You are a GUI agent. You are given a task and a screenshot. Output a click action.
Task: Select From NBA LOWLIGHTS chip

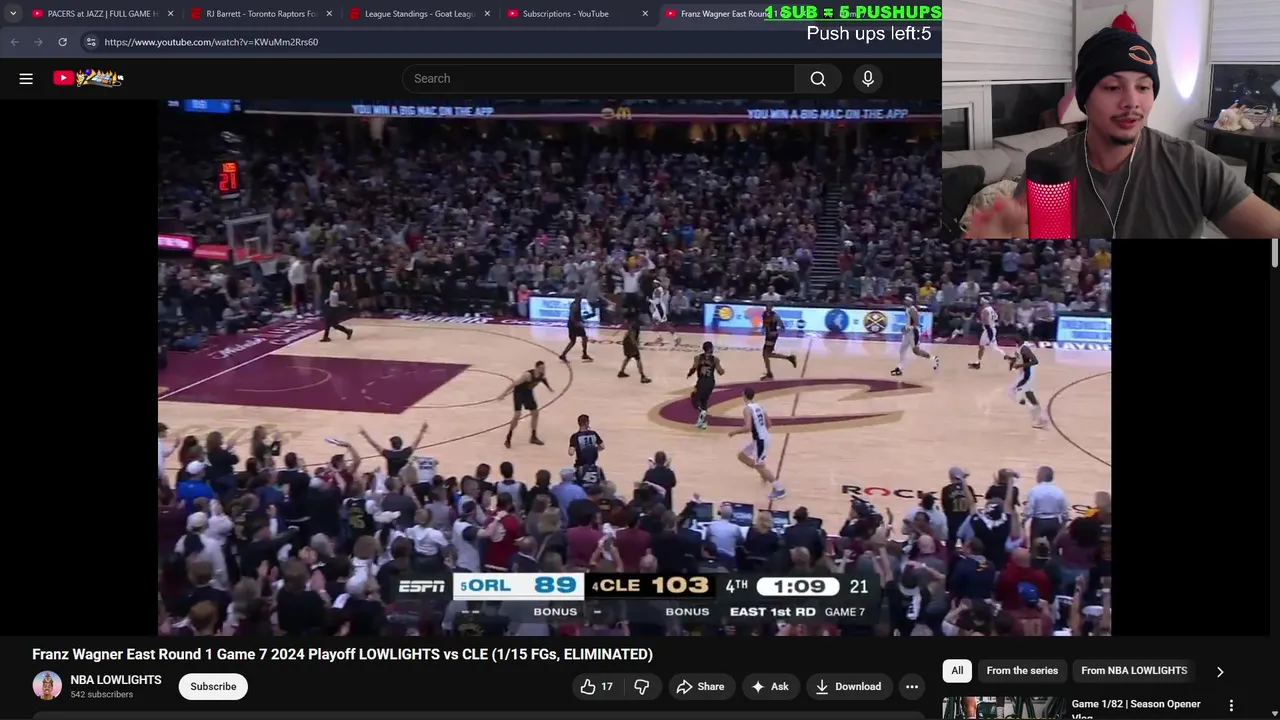click(x=1134, y=671)
